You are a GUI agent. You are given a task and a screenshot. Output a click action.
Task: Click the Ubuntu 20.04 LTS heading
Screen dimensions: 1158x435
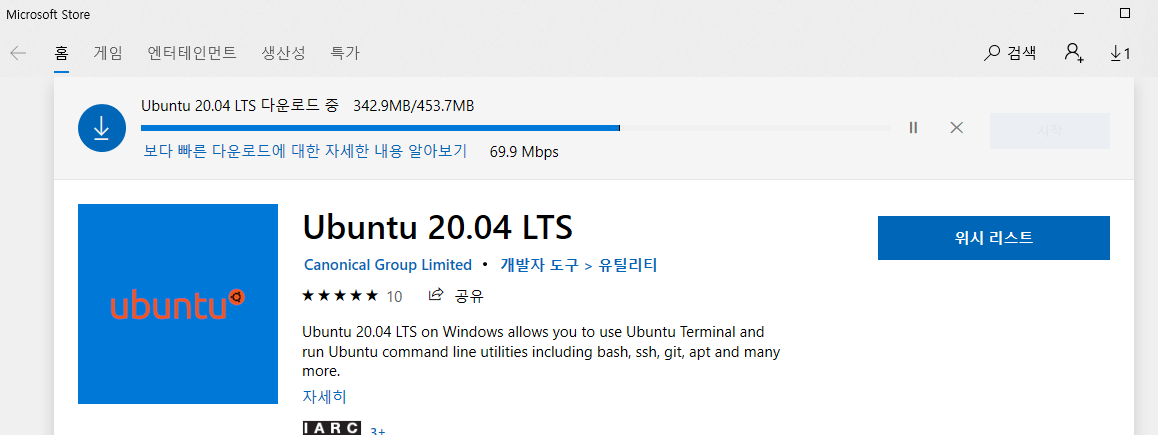click(438, 227)
